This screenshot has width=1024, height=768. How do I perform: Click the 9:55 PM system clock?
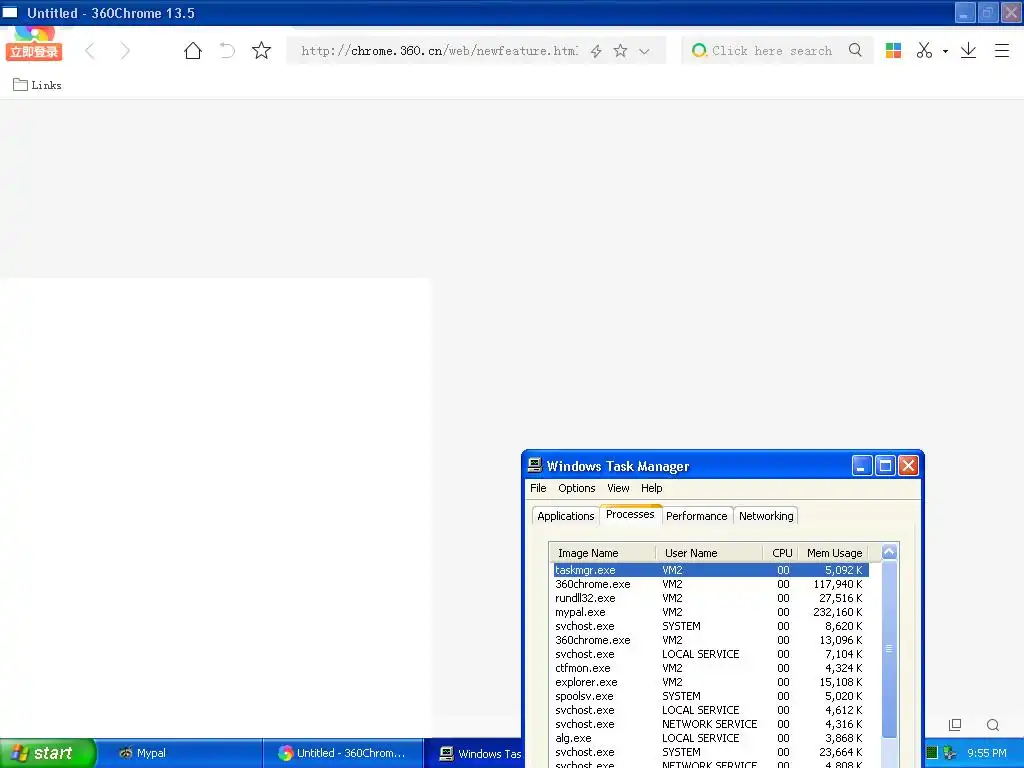[x=987, y=753]
